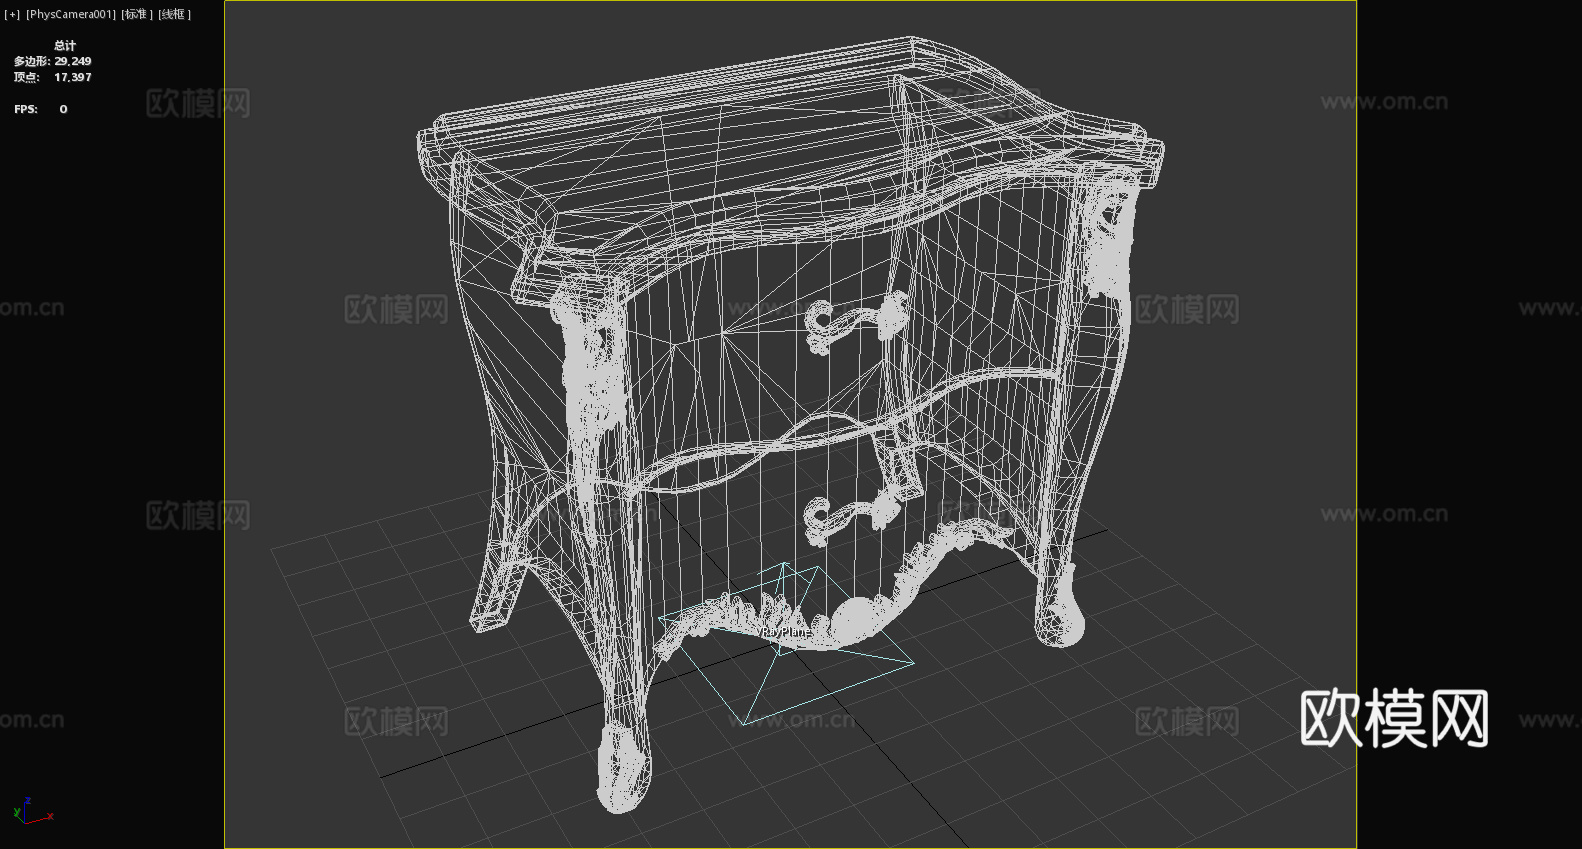Click the 多边形 statistics label
This screenshot has height=849, width=1582.
pos(31,61)
